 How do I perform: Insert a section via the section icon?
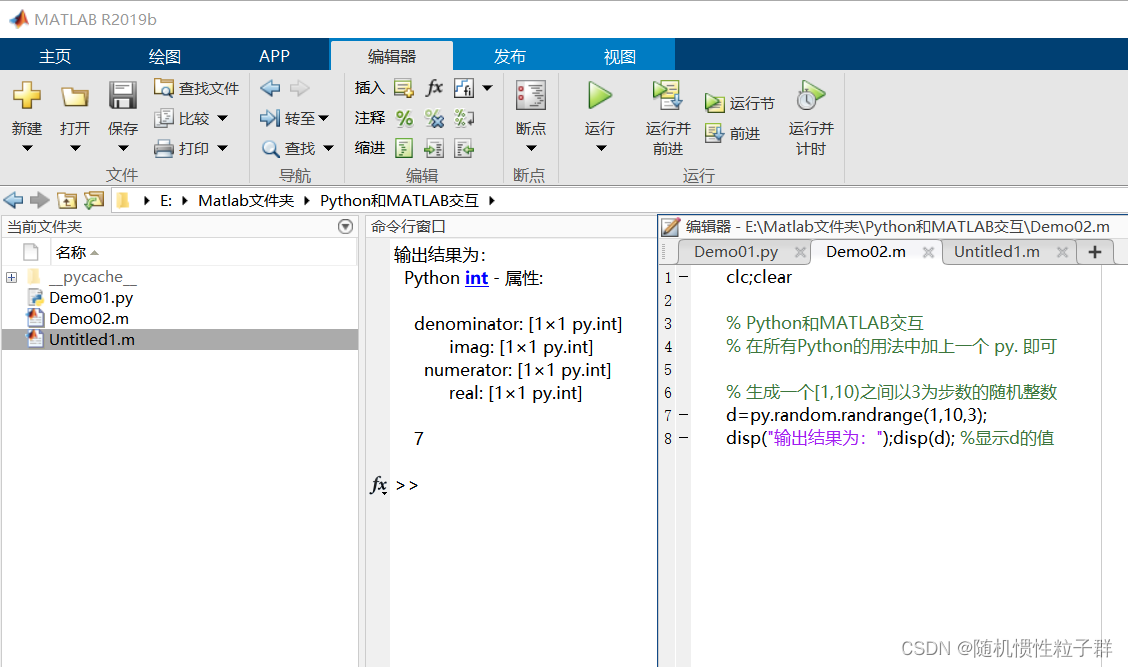click(404, 88)
